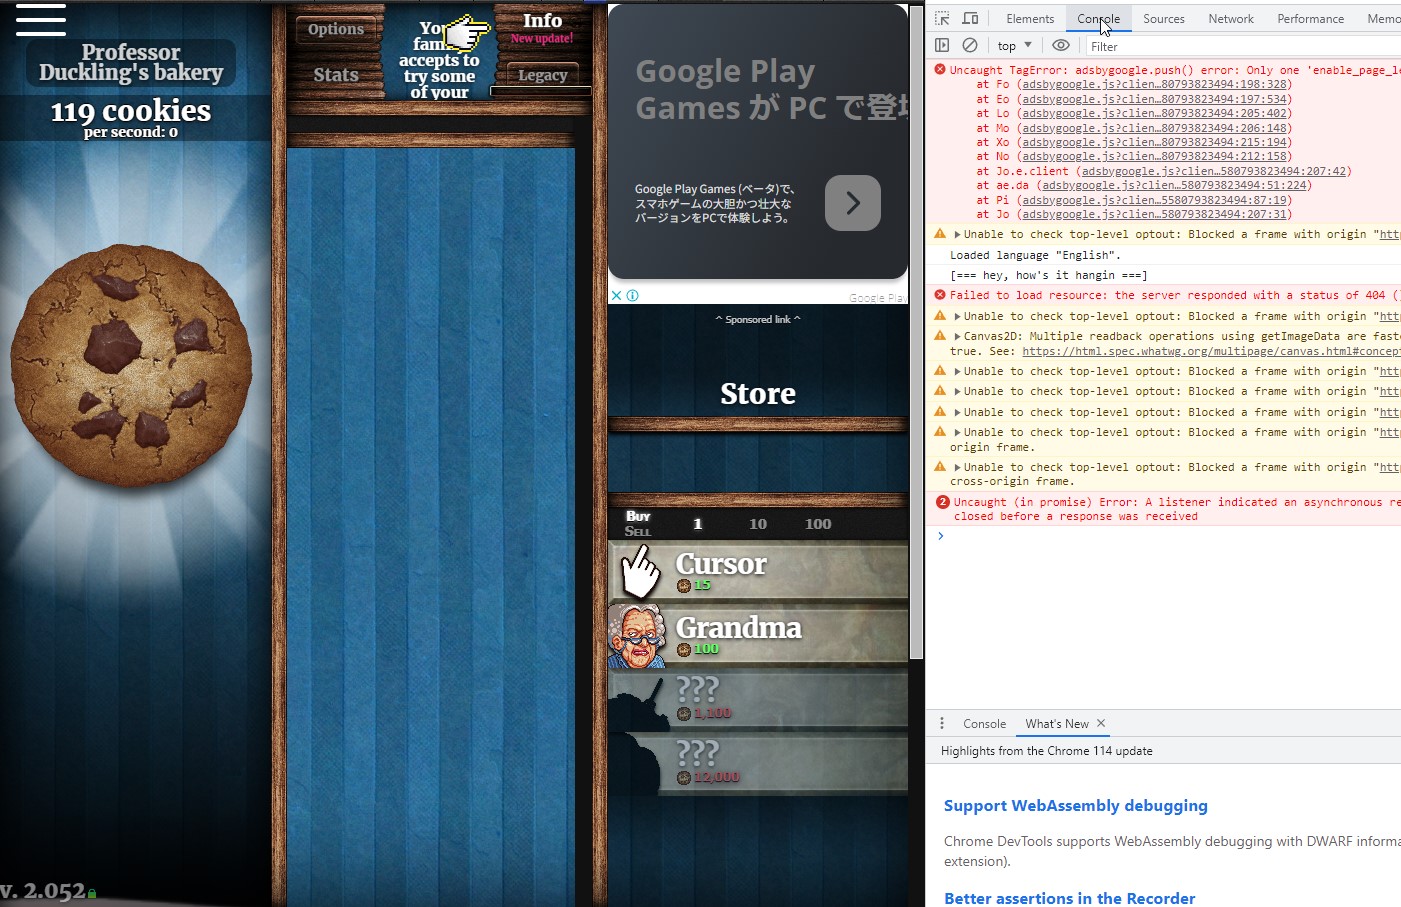Click the ad info icon
This screenshot has height=907, width=1401.
[632, 296]
